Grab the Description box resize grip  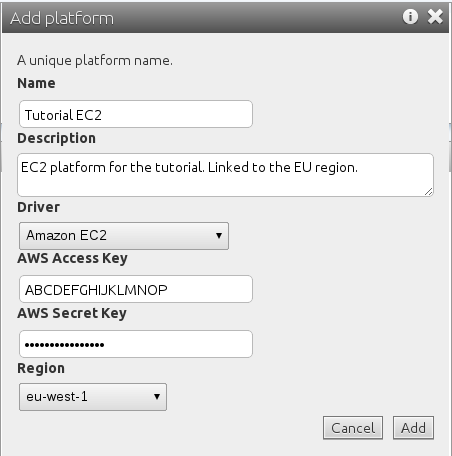pos(429,191)
